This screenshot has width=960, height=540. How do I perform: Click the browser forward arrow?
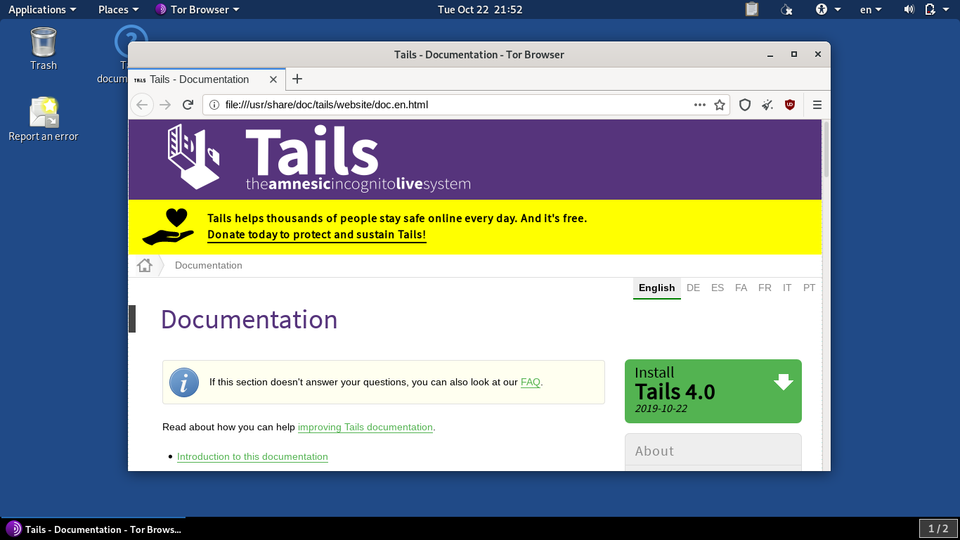[165, 105]
